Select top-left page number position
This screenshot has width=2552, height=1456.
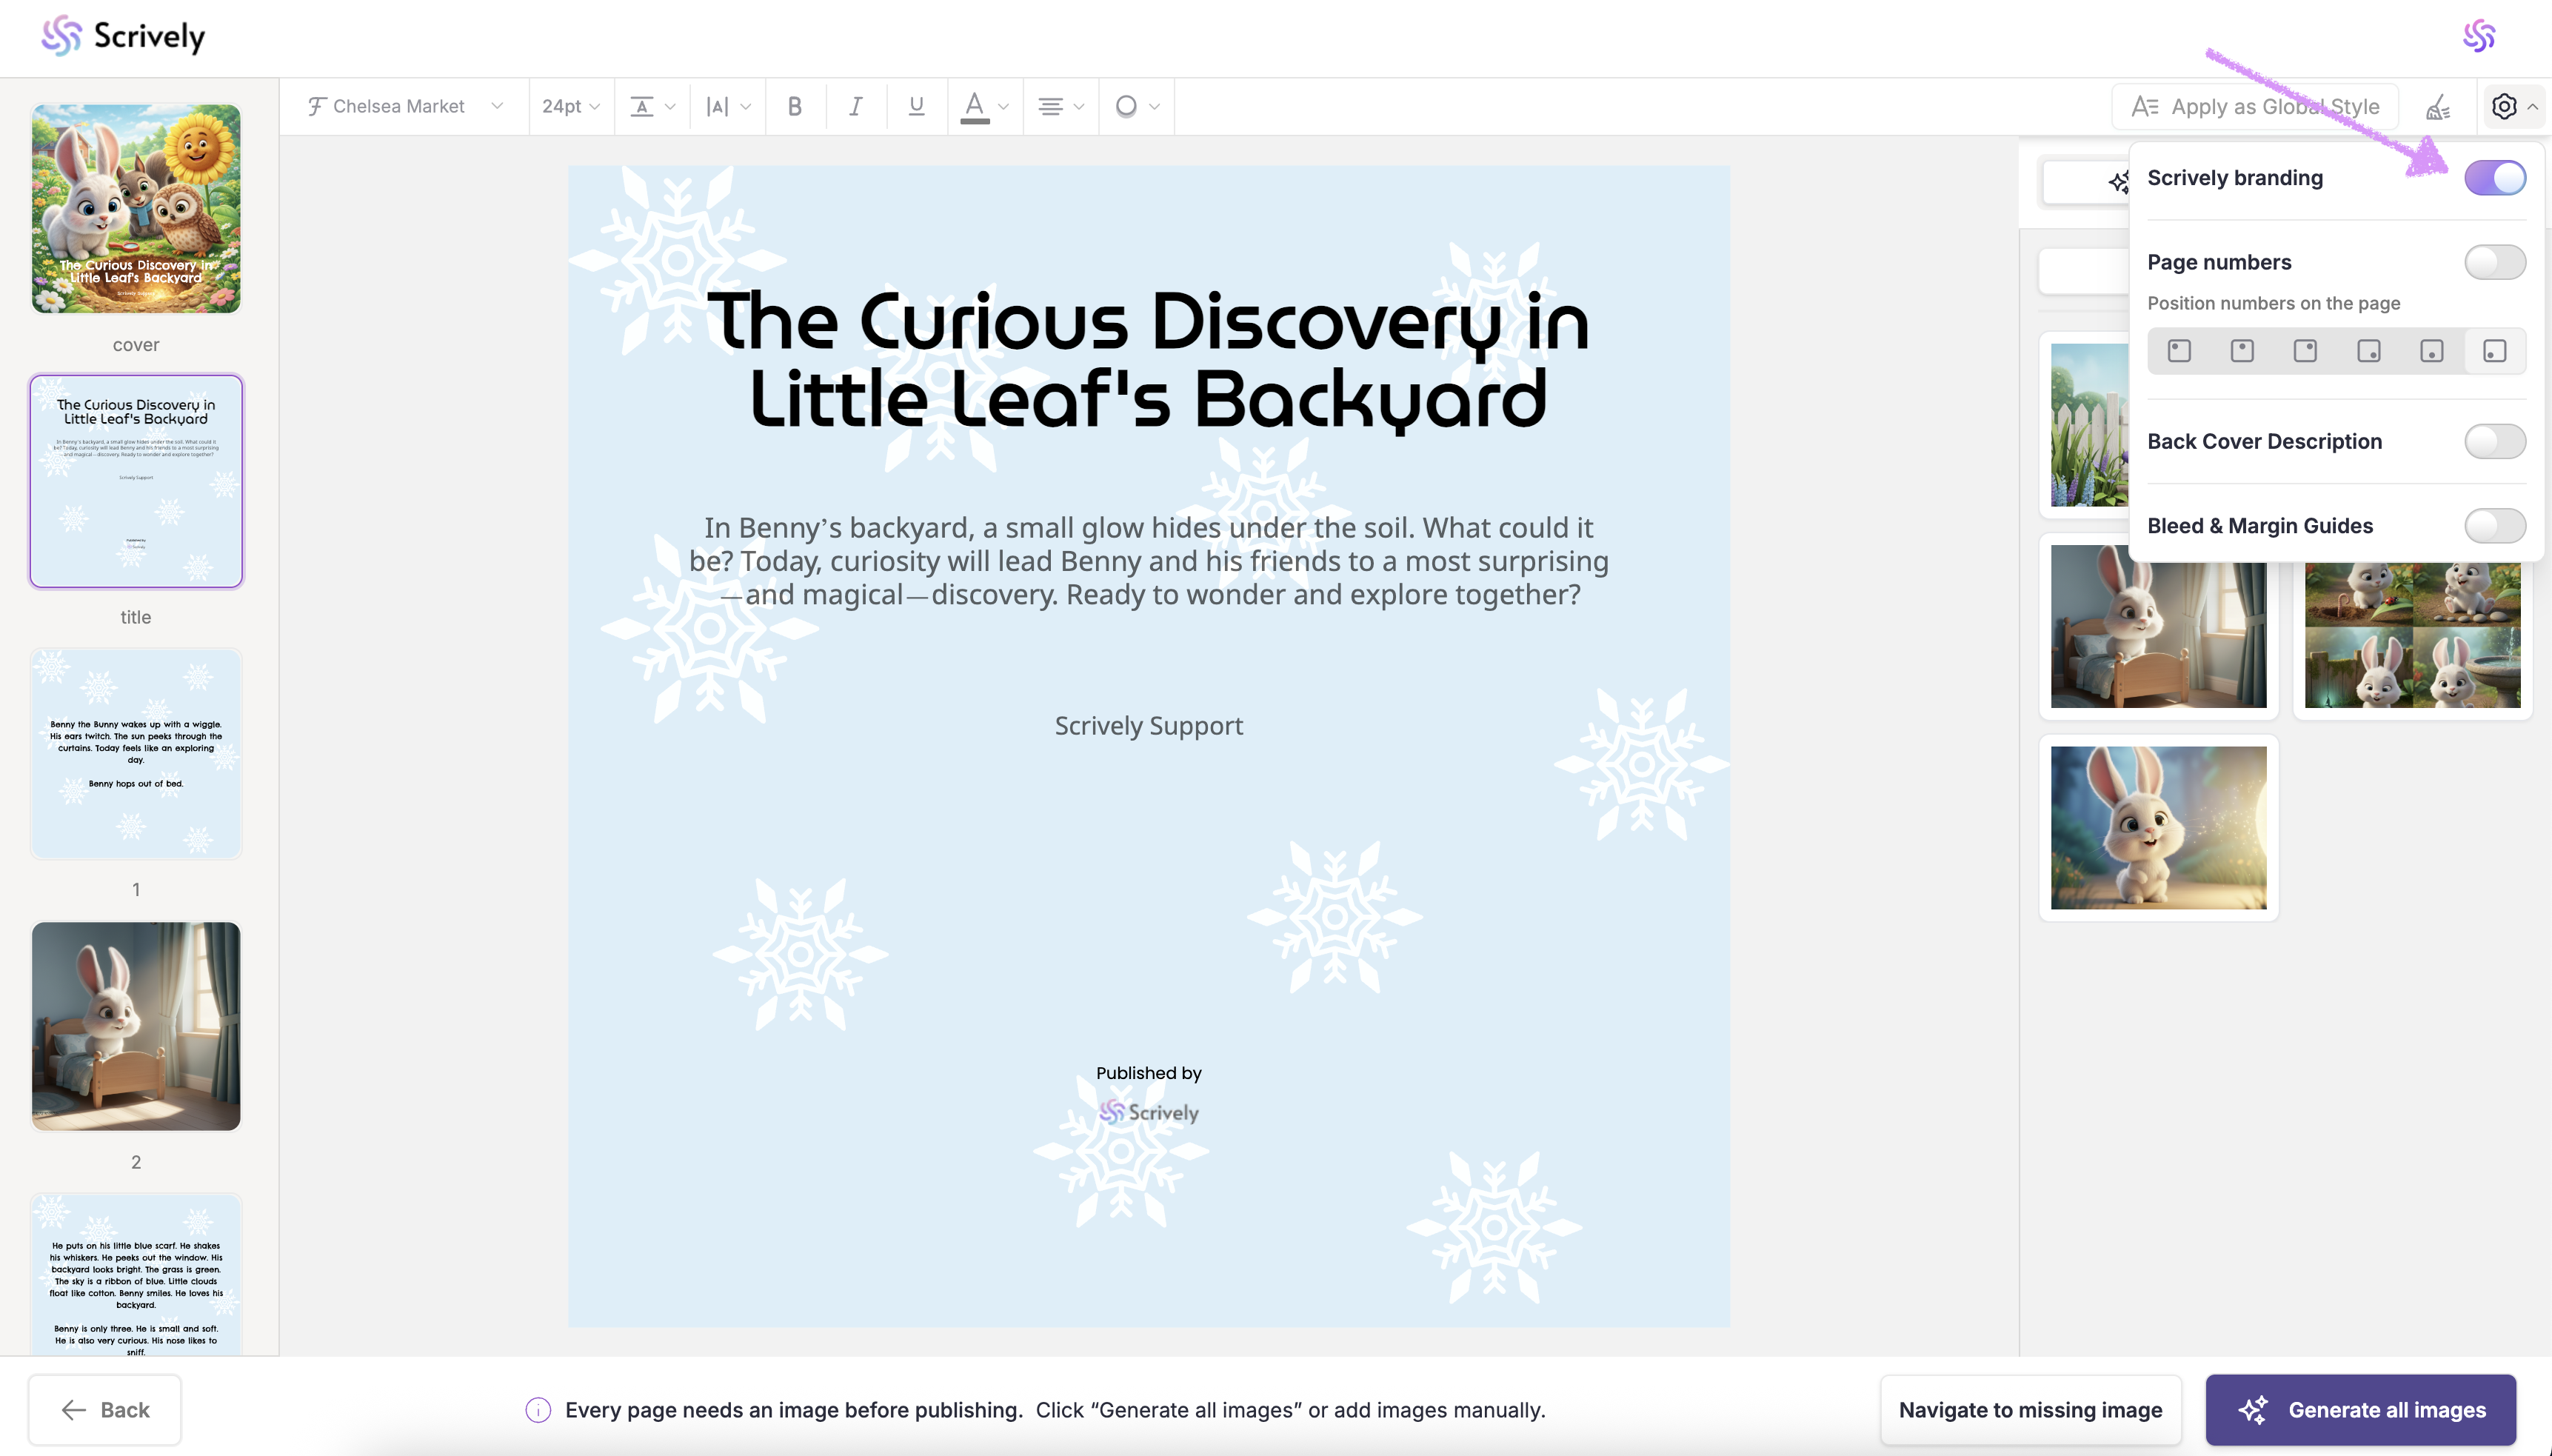(2179, 351)
